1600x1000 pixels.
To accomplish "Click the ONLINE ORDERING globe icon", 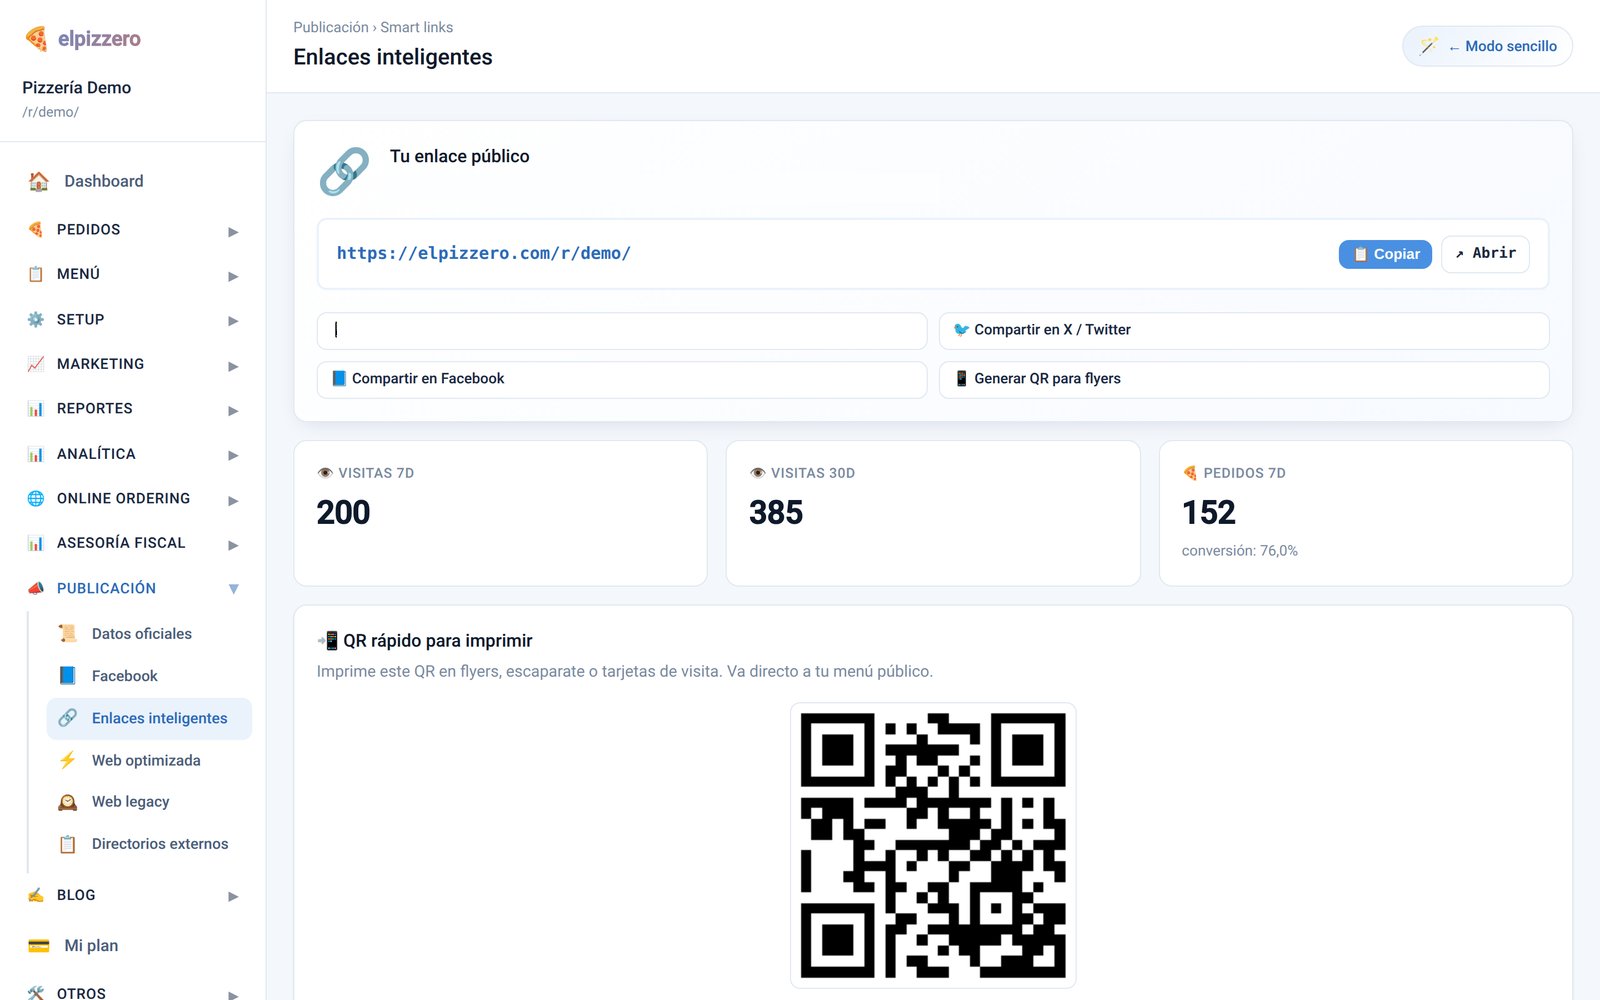I will point(36,498).
